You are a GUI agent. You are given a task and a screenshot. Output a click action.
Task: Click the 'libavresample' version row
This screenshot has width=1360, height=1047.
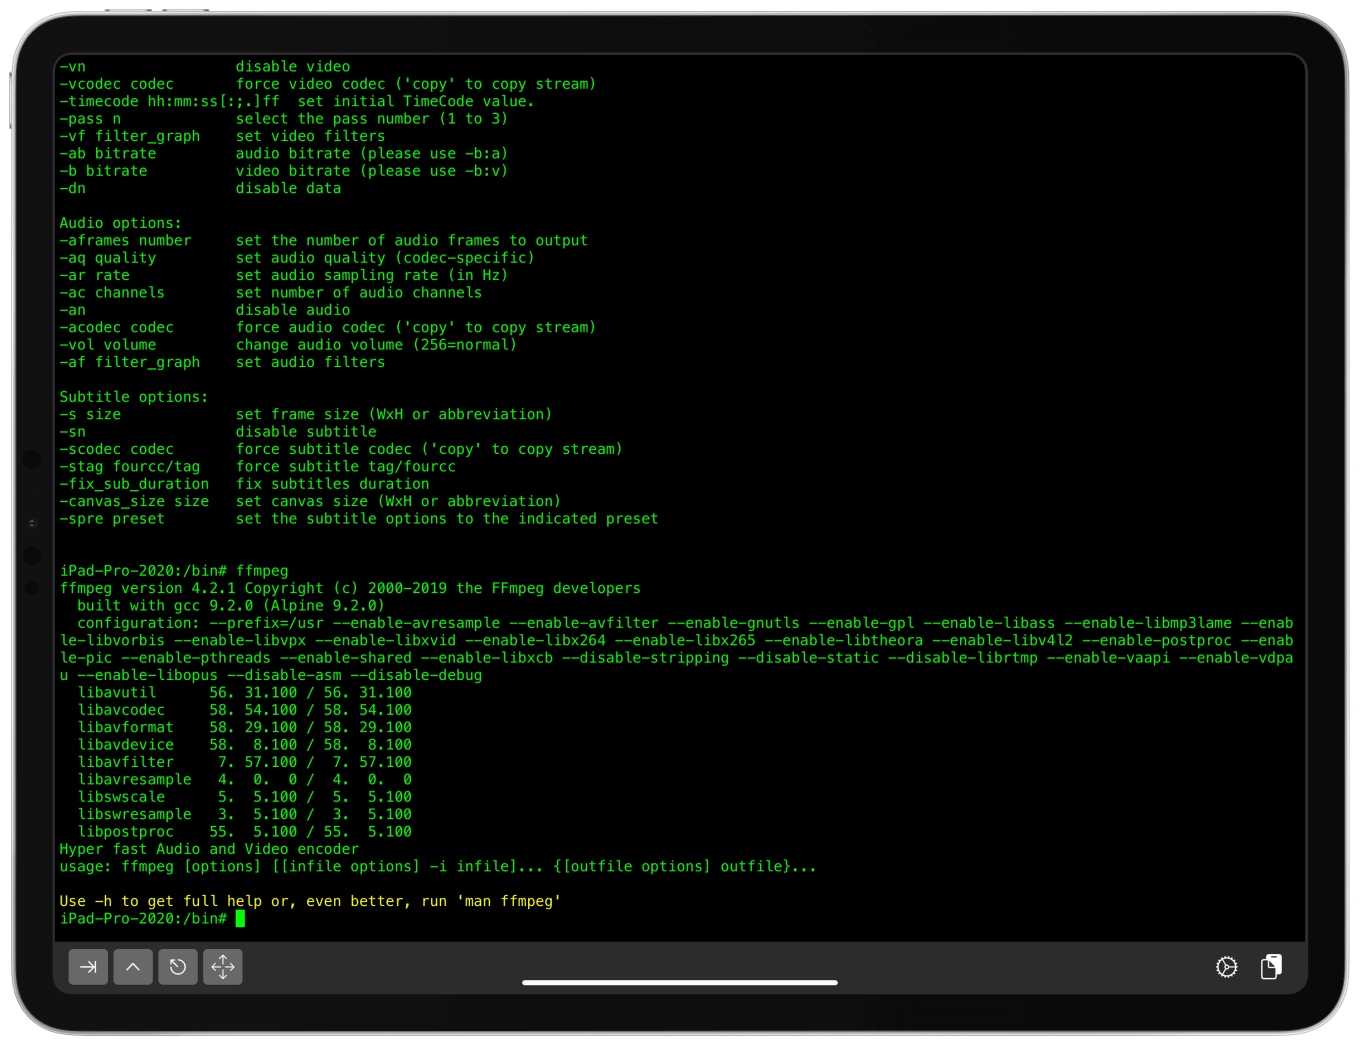pyautogui.click(x=245, y=780)
